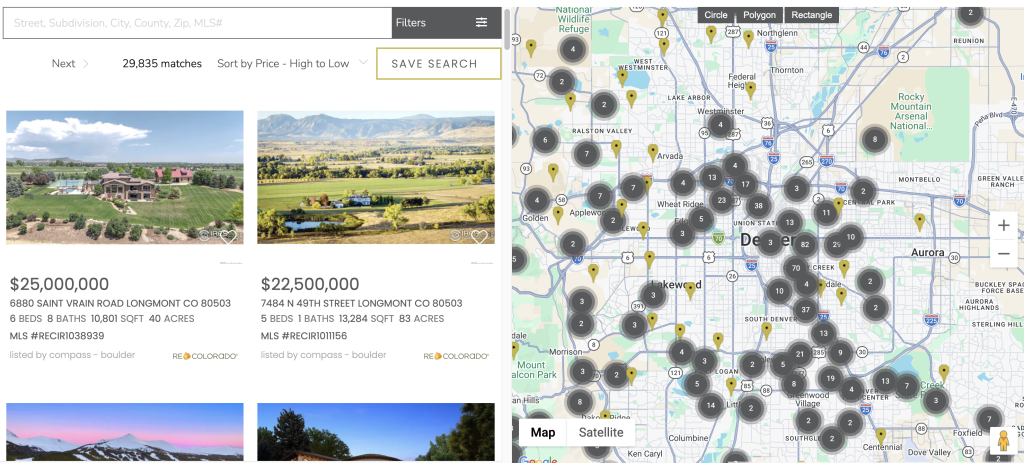Select the Circle draw tool
The image size is (1024, 463).
click(716, 15)
